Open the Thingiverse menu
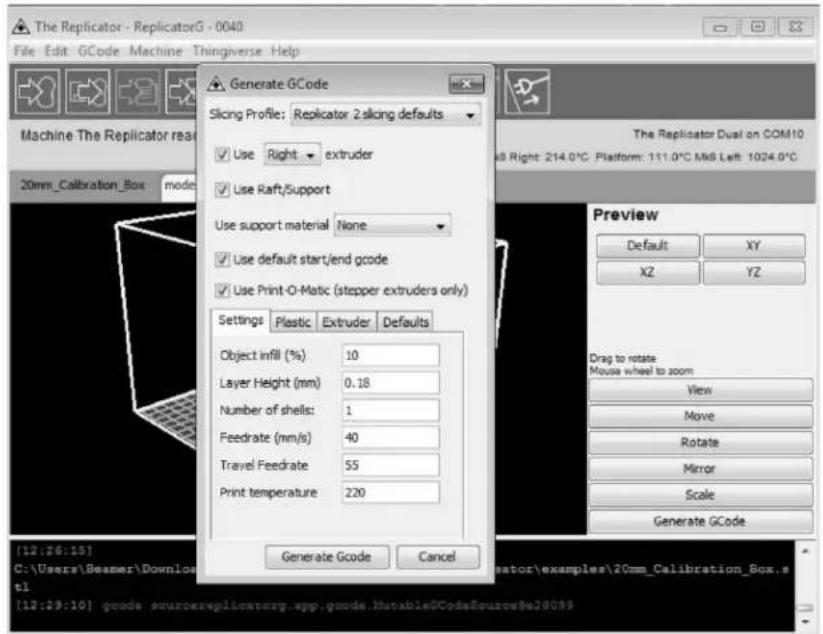The image size is (823, 634). tap(227, 51)
